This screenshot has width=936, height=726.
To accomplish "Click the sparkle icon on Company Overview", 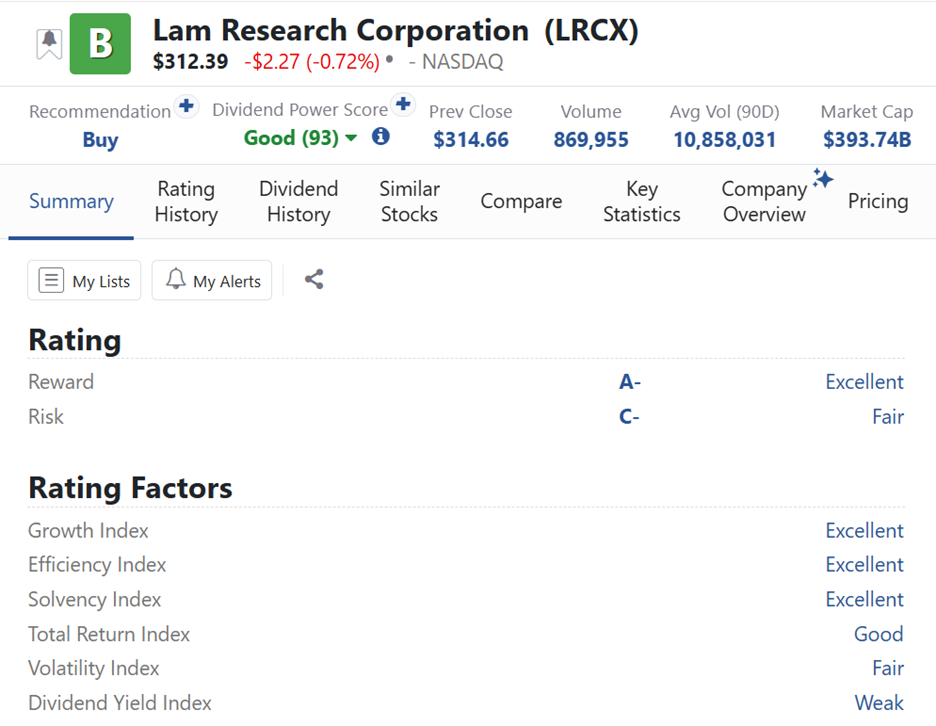I will pyautogui.click(x=823, y=178).
